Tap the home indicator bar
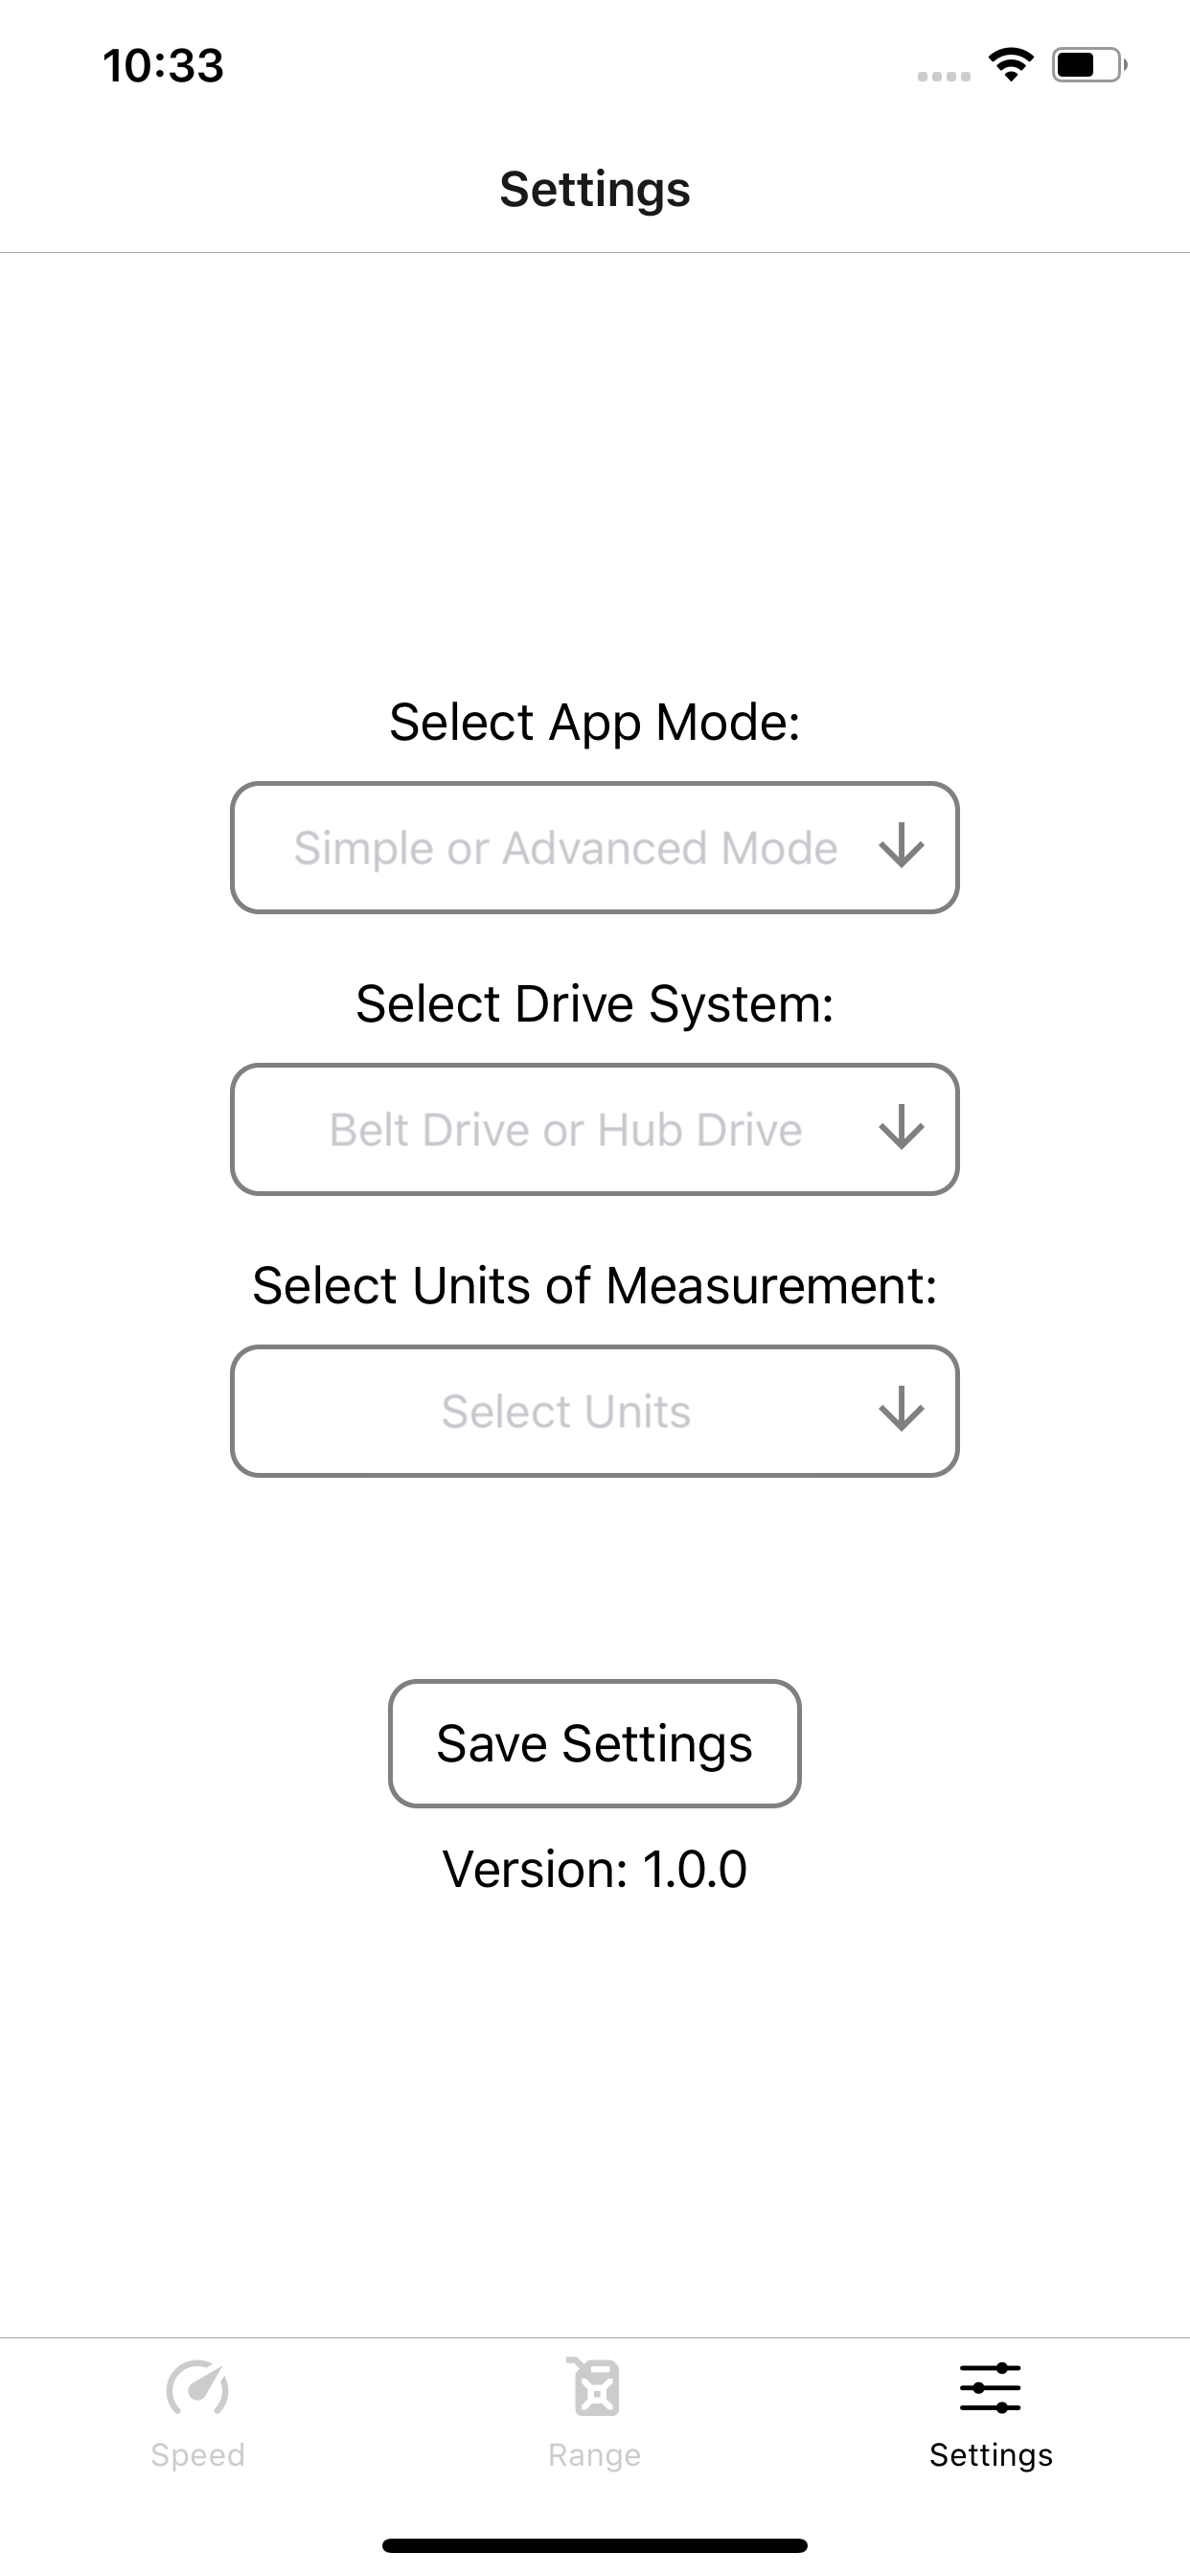 tap(595, 2545)
